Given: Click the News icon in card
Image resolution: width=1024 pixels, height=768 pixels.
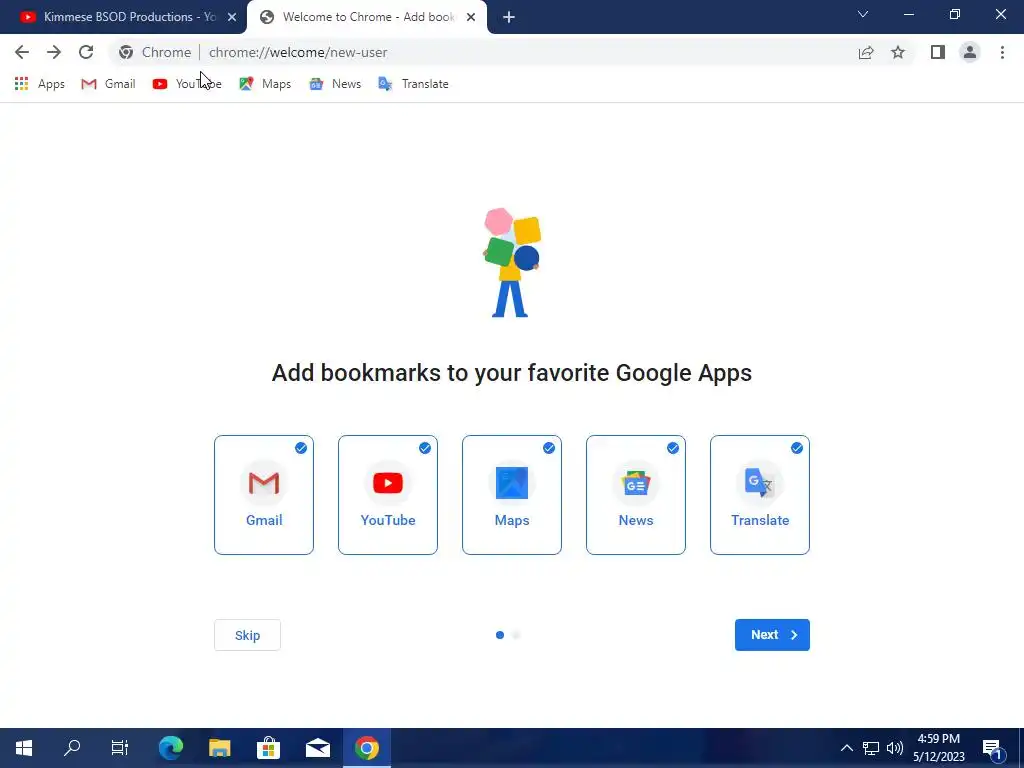Looking at the screenshot, I should tap(636, 483).
